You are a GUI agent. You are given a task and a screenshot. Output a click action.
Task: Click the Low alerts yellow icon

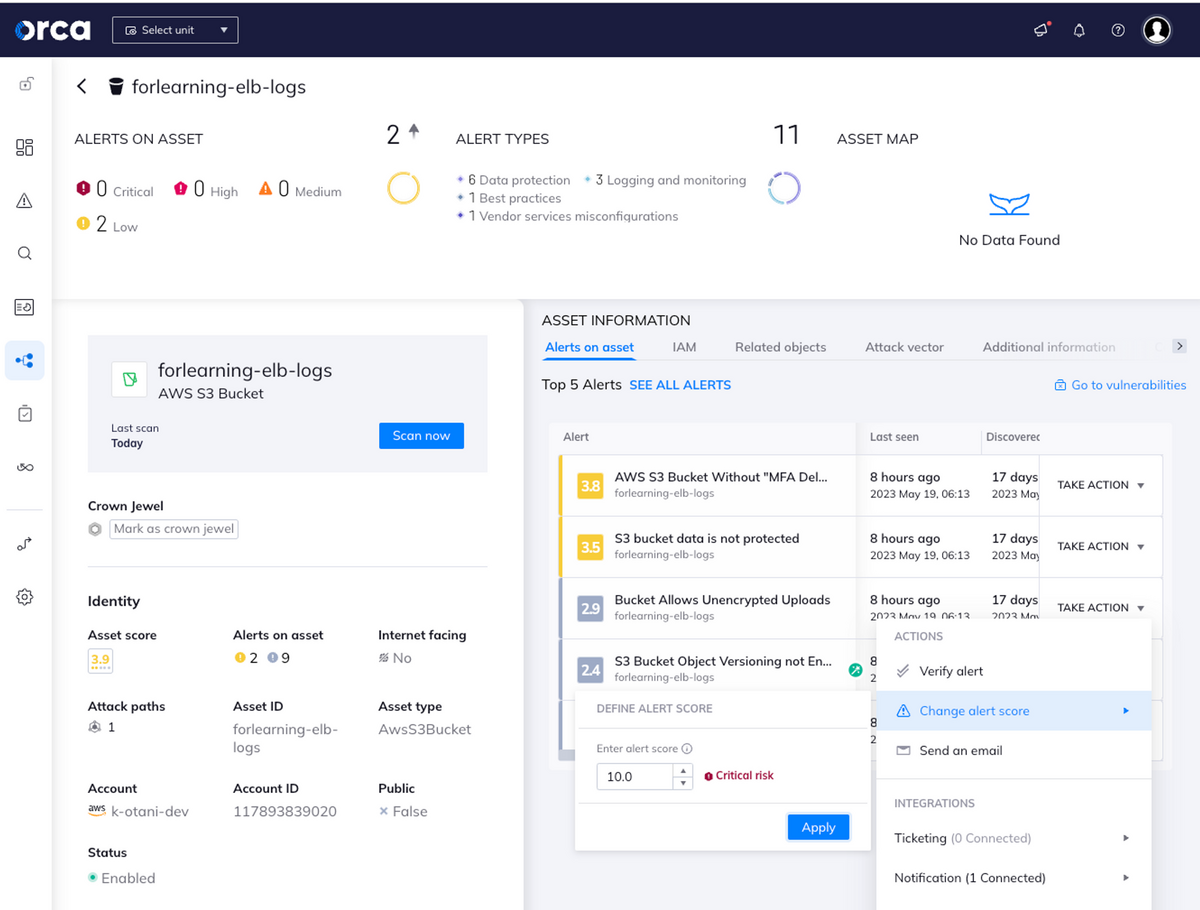pyautogui.click(x=84, y=224)
